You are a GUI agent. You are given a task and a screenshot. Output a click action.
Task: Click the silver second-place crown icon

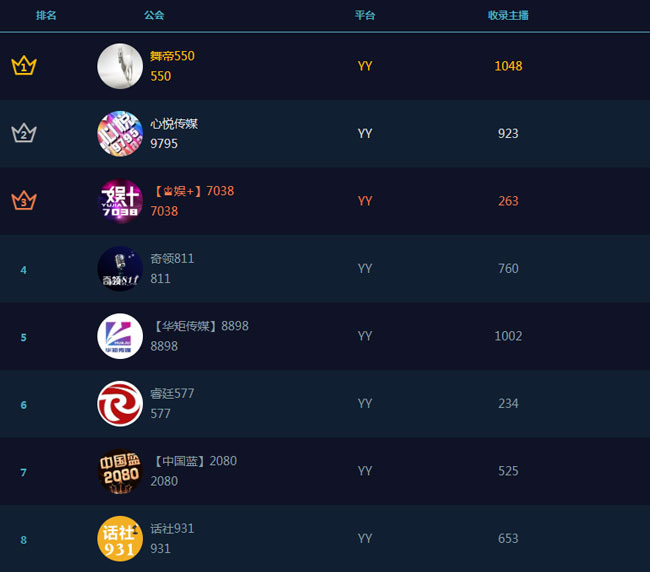(24, 133)
